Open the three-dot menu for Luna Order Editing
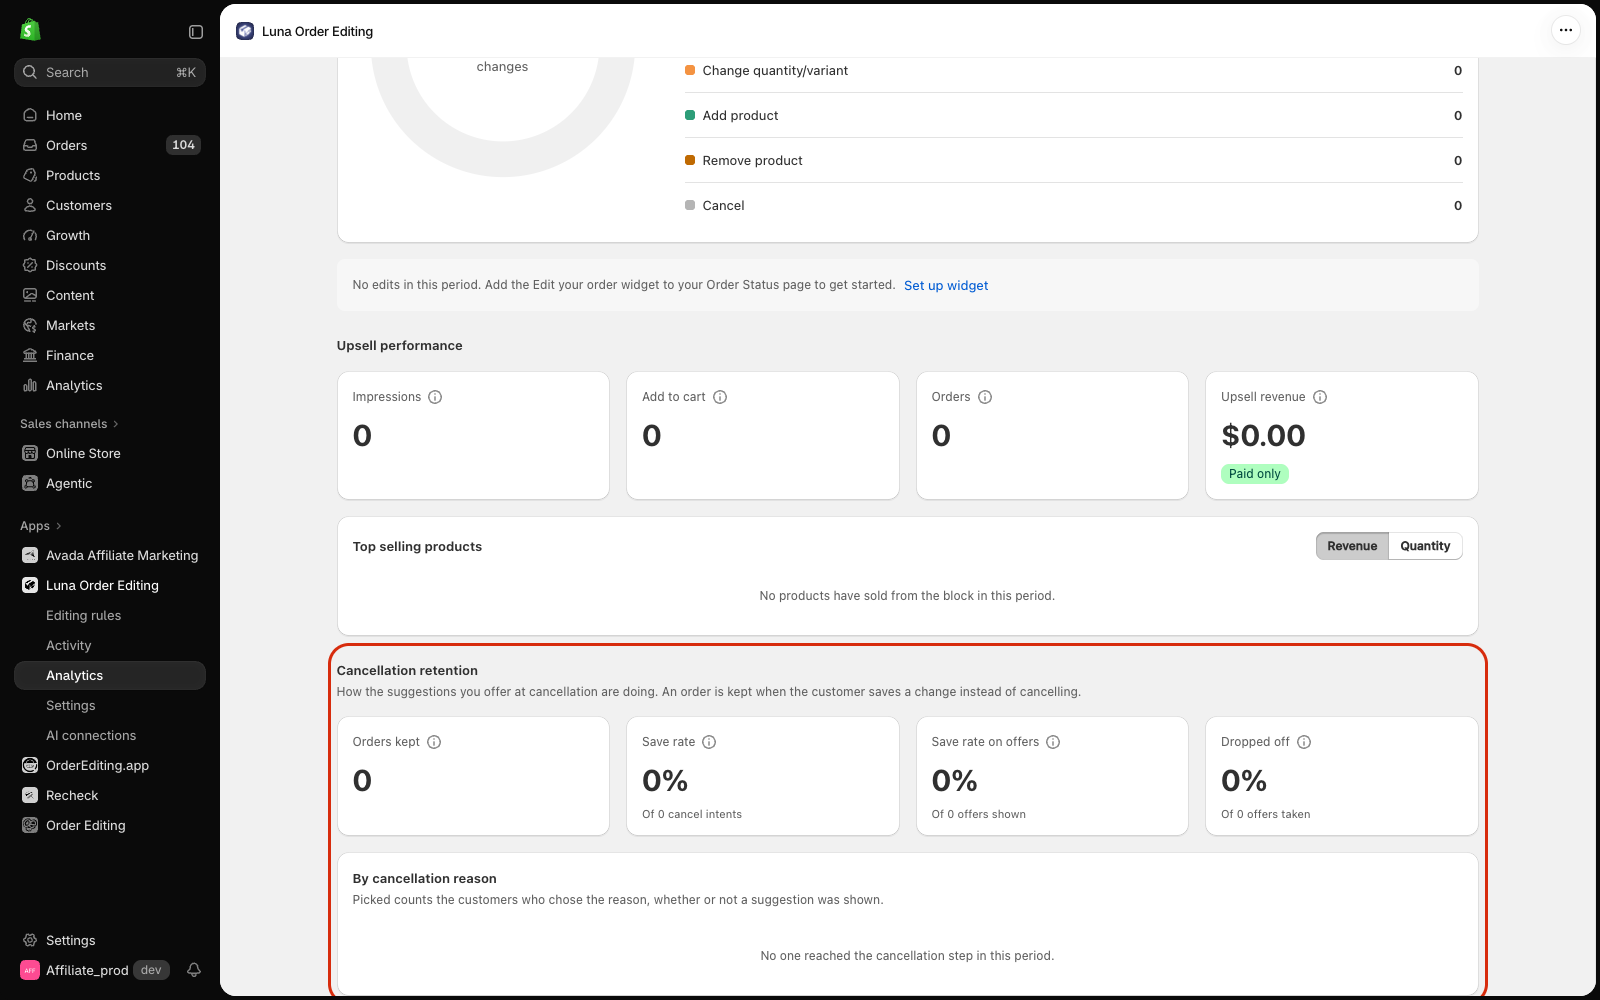Image resolution: width=1600 pixels, height=1000 pixels. pos(1566,30)
